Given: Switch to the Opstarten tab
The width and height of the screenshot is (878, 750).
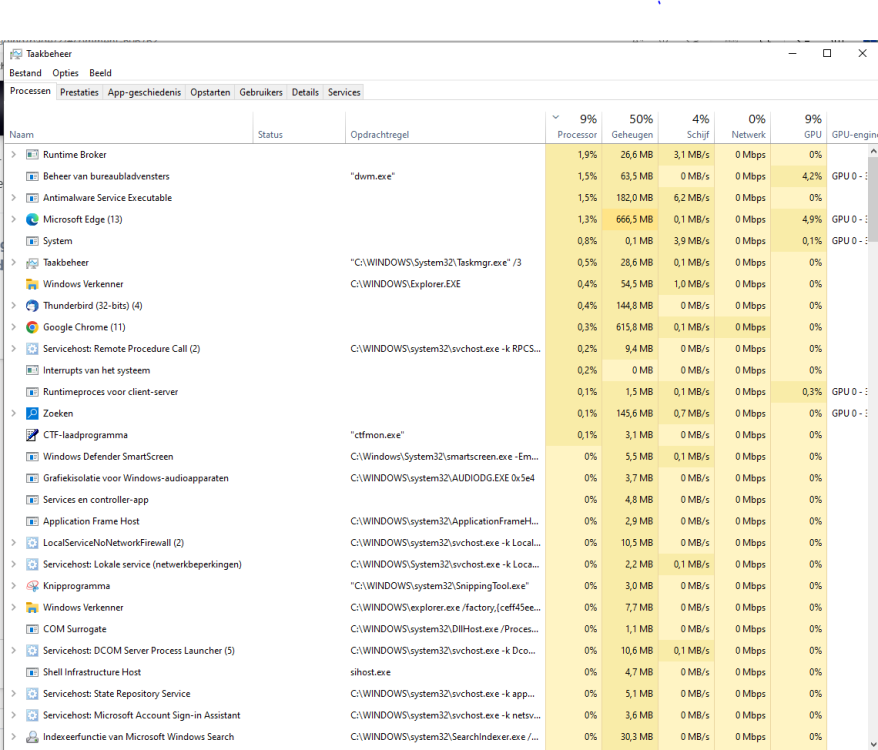Looking at the screenshot, I should [x=210, y=92].
